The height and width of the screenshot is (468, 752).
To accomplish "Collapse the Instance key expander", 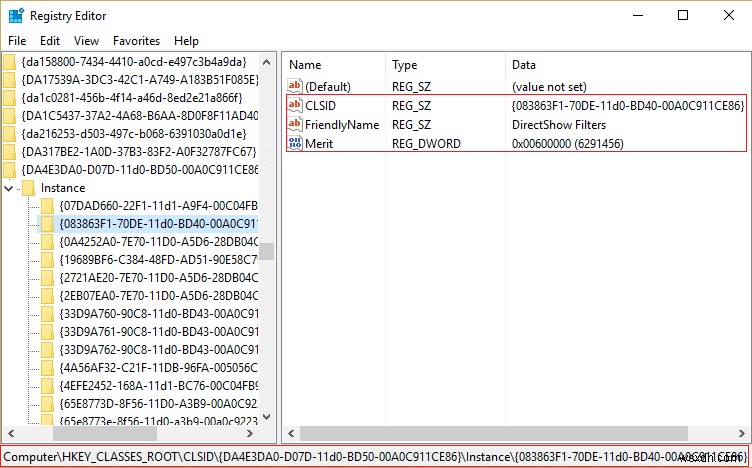I will 8,188.
